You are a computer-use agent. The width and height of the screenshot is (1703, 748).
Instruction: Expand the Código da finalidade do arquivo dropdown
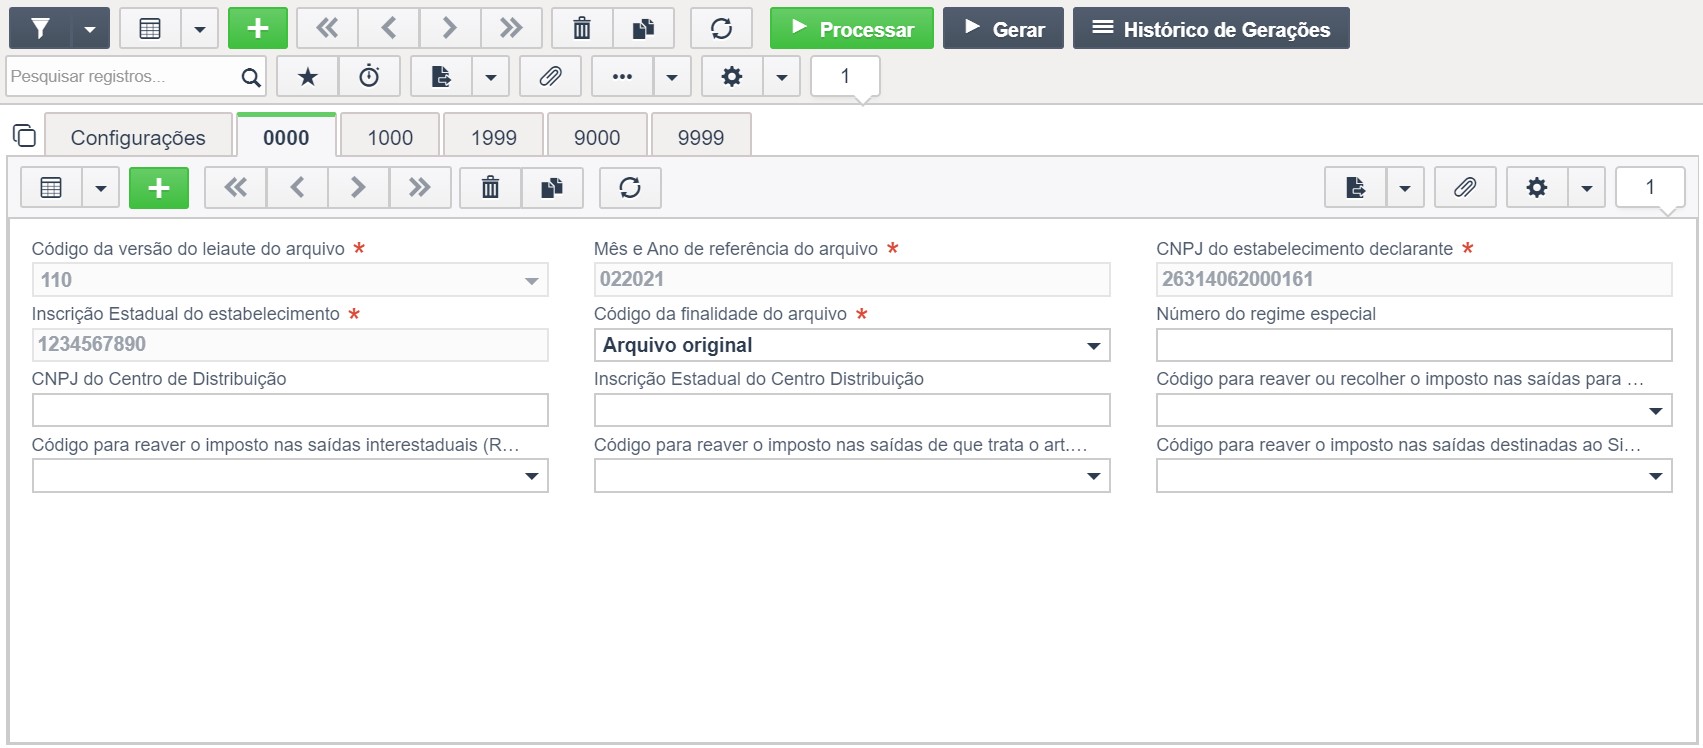852,345
